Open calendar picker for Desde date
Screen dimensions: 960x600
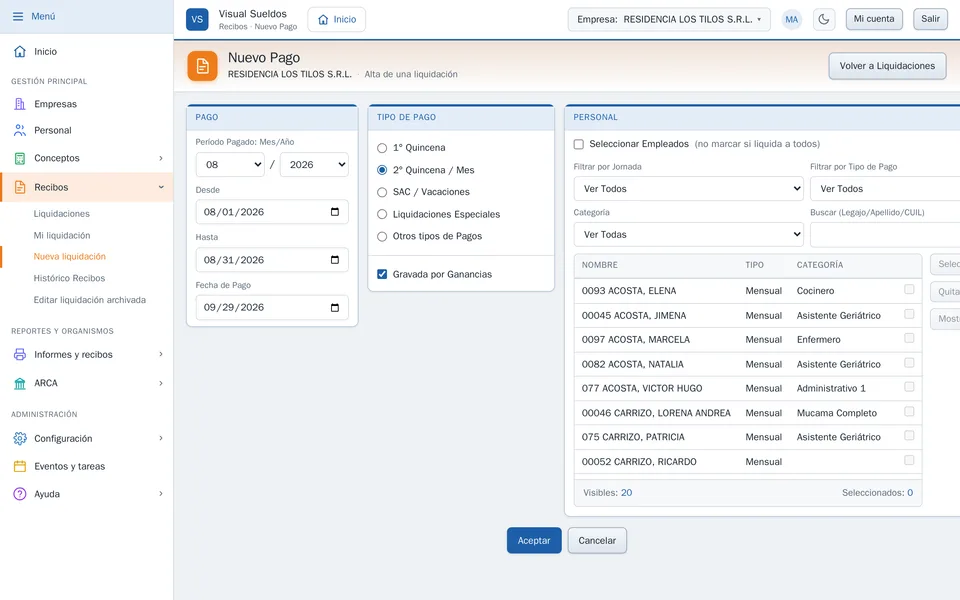tap(335, 212)
